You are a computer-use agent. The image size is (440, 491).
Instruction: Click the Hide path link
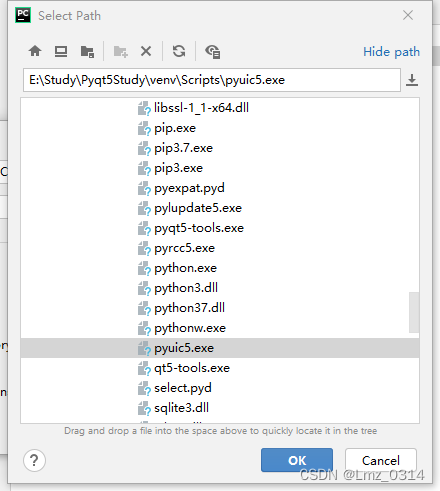[391, 52]
